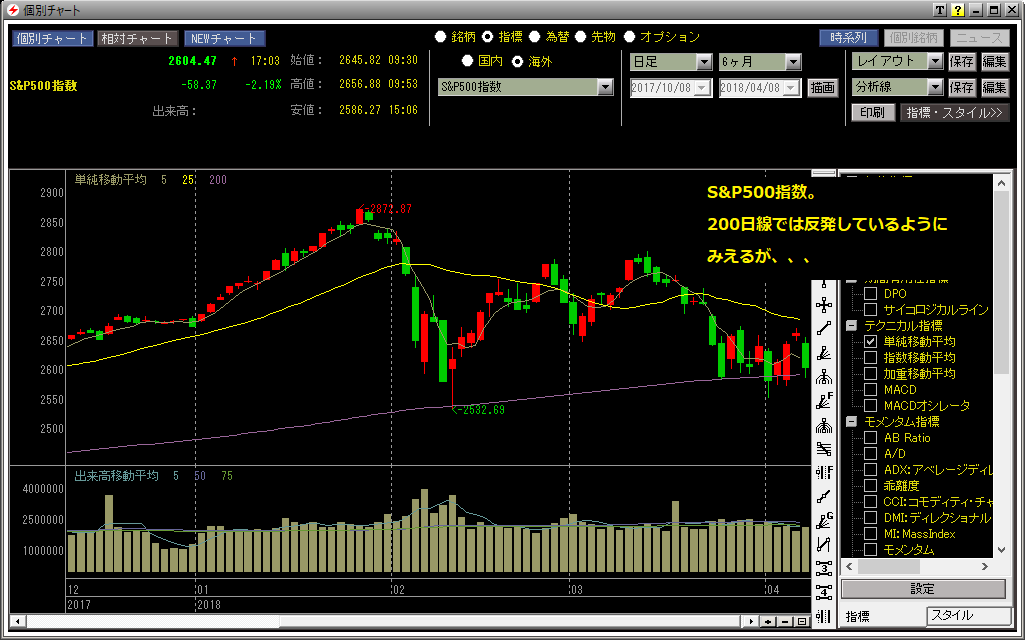Screen dimensions: 1025x640
Task: Open the 日足 timeframe dropdown
Action: pos(704,62)
